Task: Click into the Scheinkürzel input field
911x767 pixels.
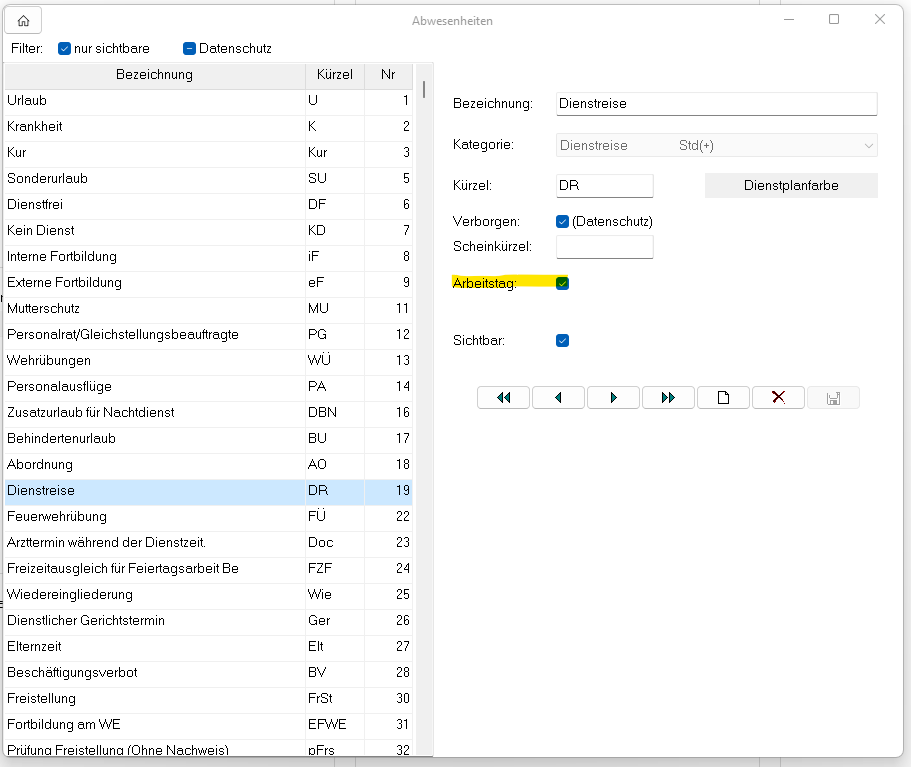Action: (x=604, y=246)
